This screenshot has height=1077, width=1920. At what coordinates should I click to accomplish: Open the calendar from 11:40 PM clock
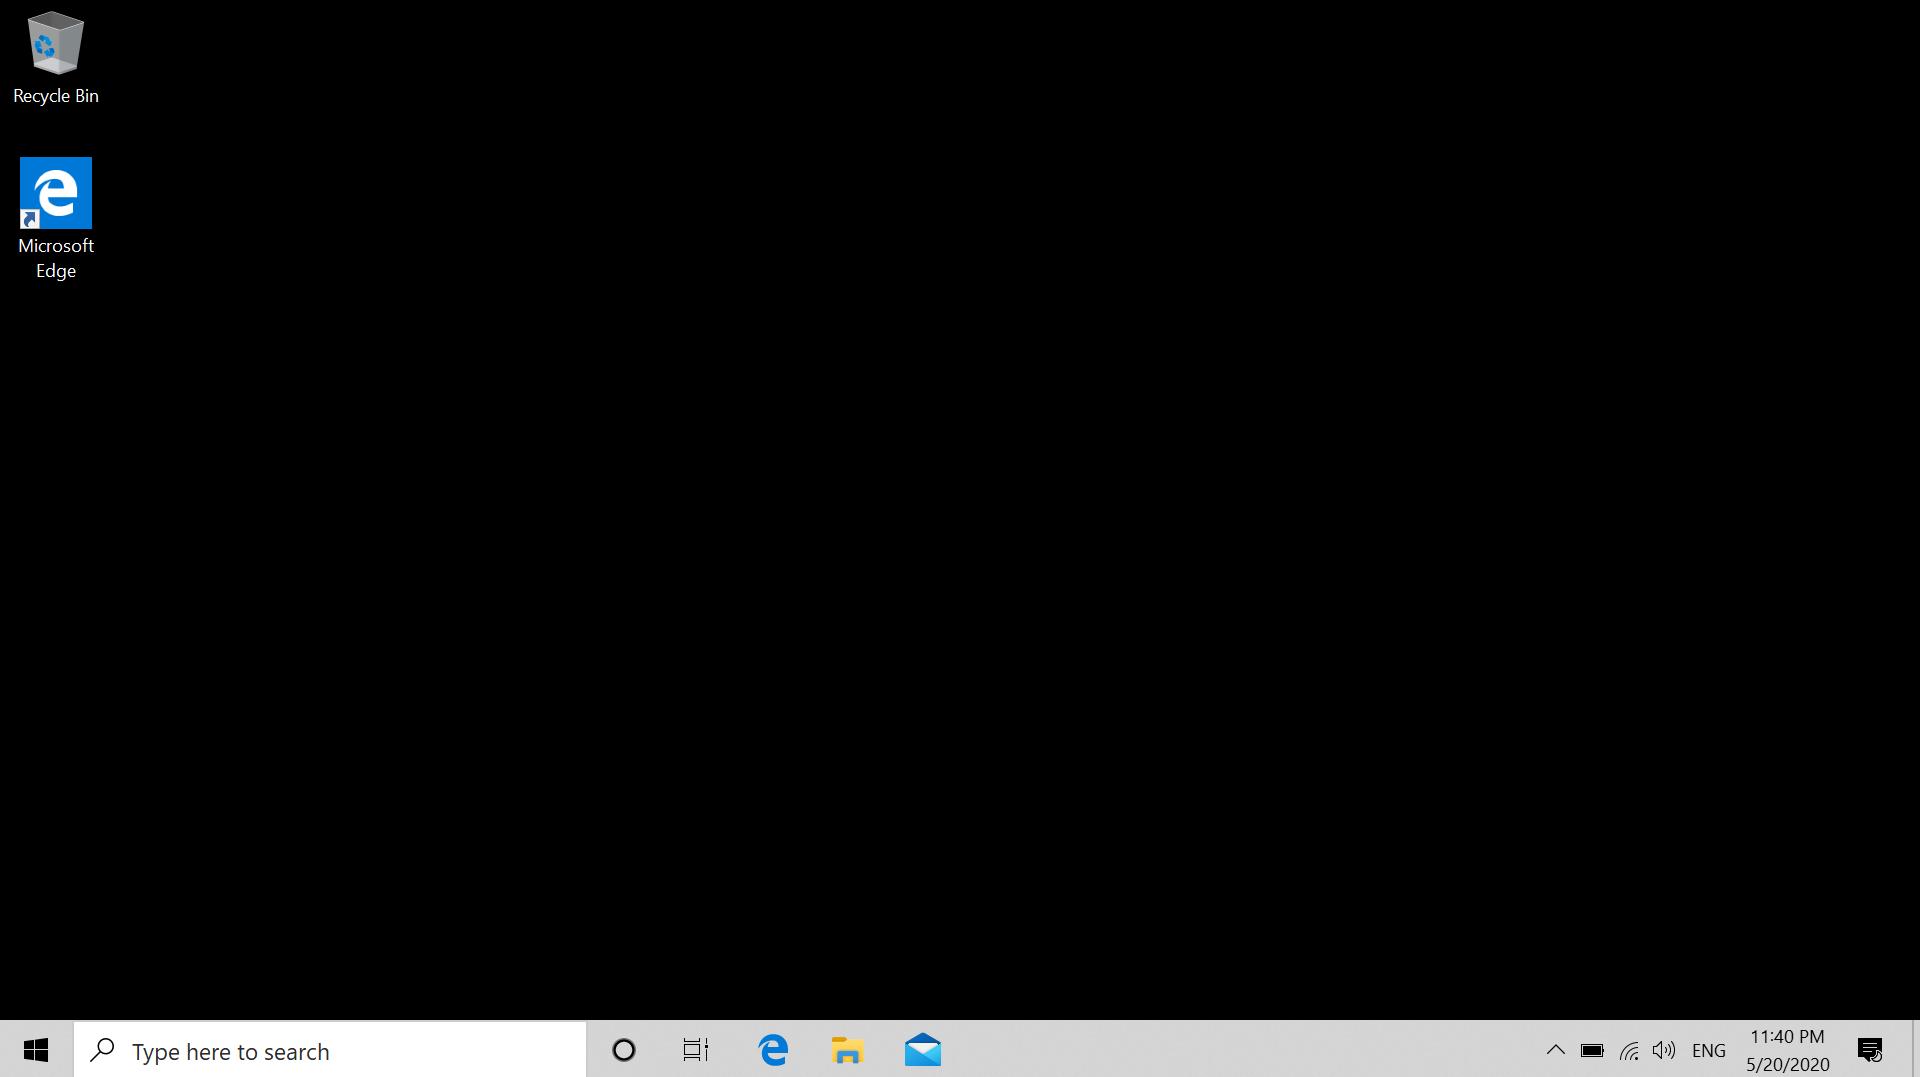[x=1788, y=1050]
